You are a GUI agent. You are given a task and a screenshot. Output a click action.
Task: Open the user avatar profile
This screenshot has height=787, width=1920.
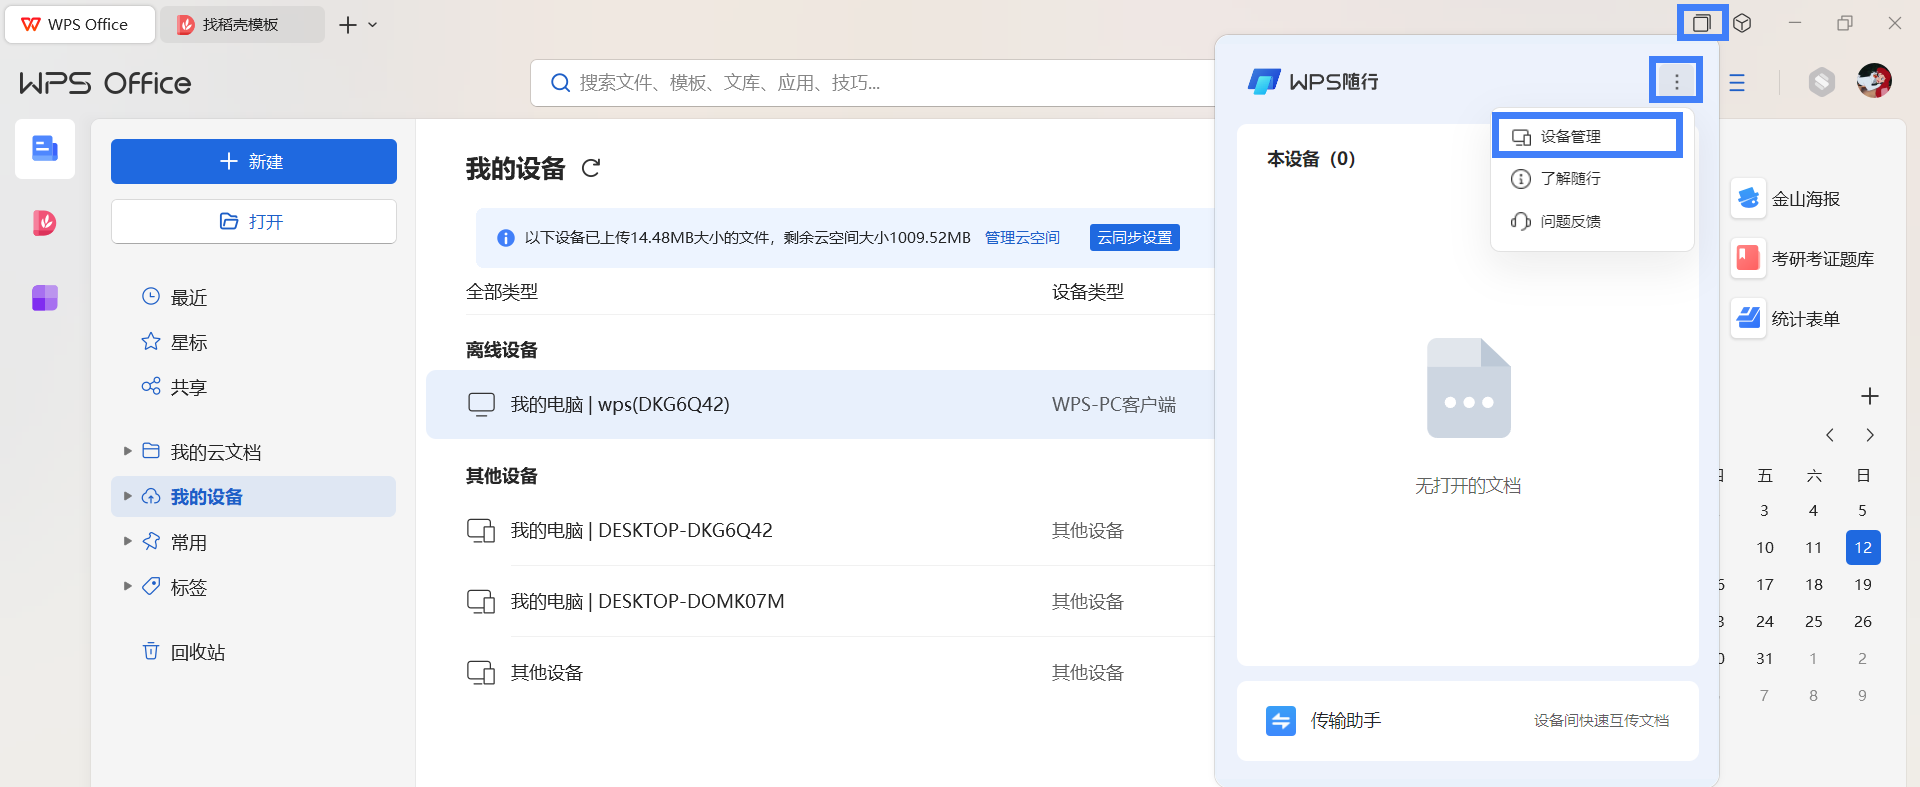point(1874,81)
